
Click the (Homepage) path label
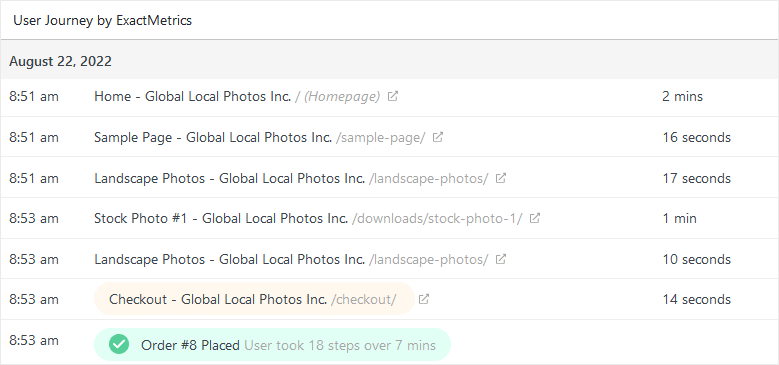pyautogui.click(x=342, y=96)
